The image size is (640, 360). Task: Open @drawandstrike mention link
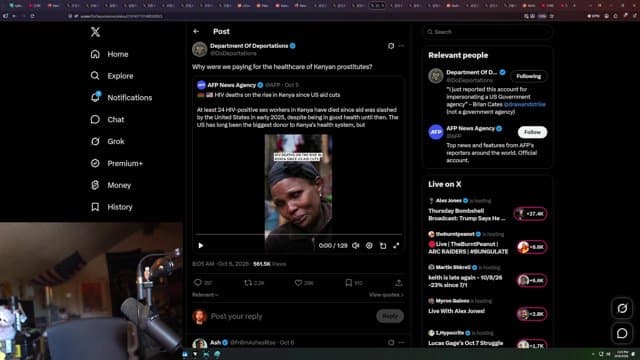[525, 104]
